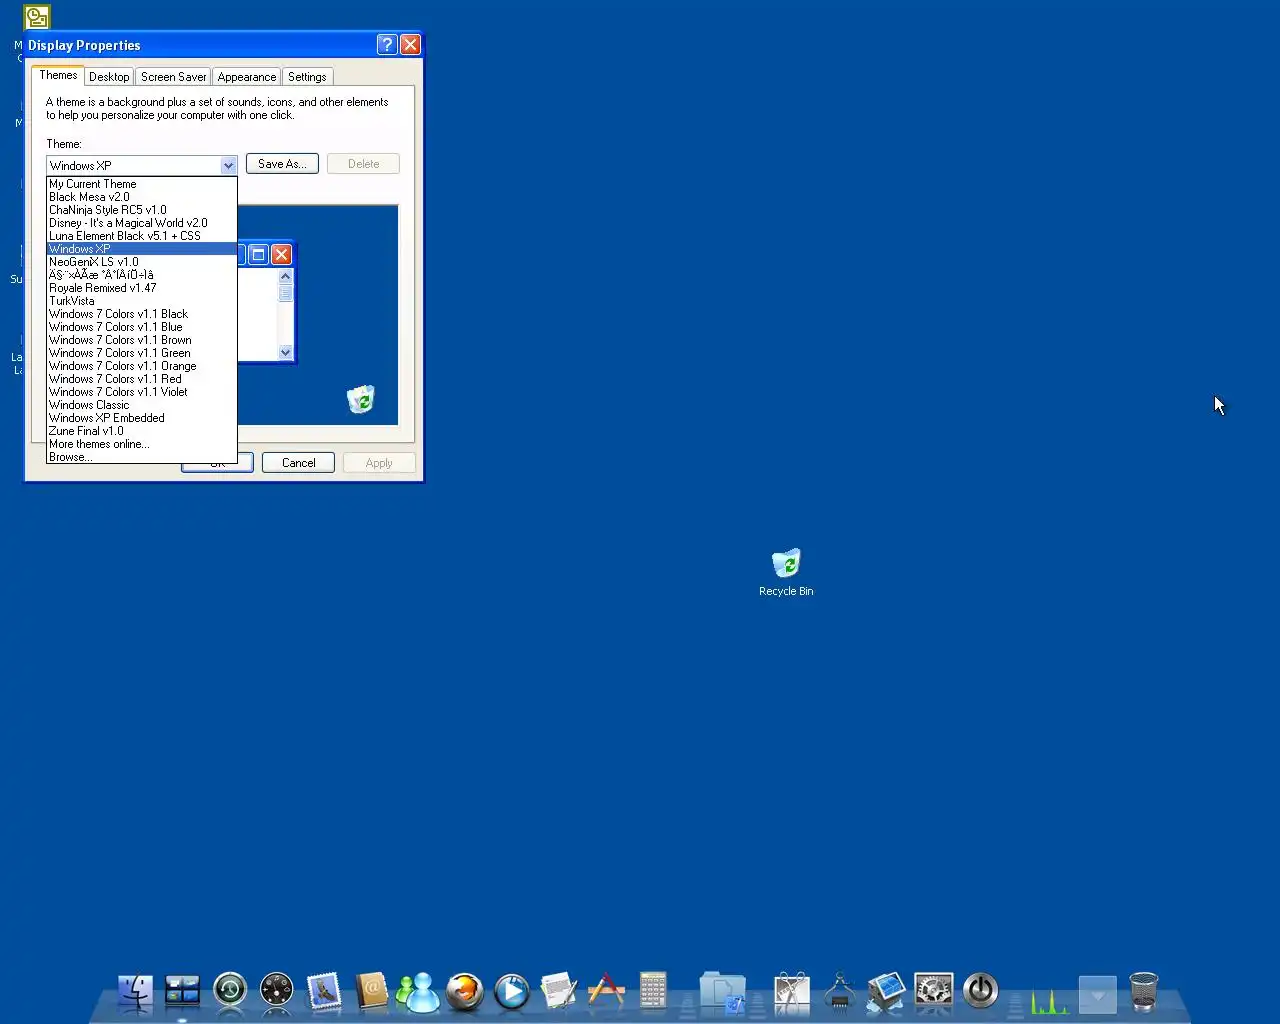The width and height of the screenshot is (1280, 1024).
Task: Click the Save As... button
Action: coord(282,164)
